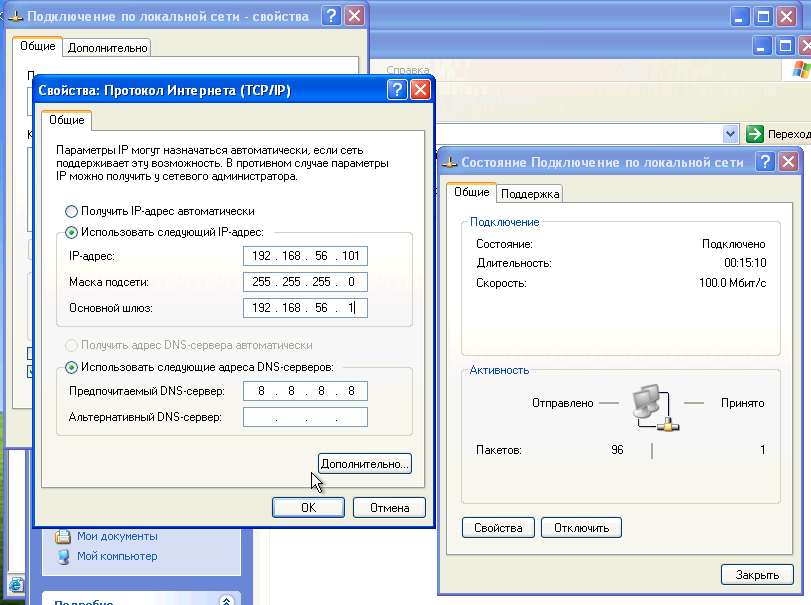The image size is (811, 605).
Task: Click the help question-mark icon in TCP/IP properties
Action: tap(397, 90)
